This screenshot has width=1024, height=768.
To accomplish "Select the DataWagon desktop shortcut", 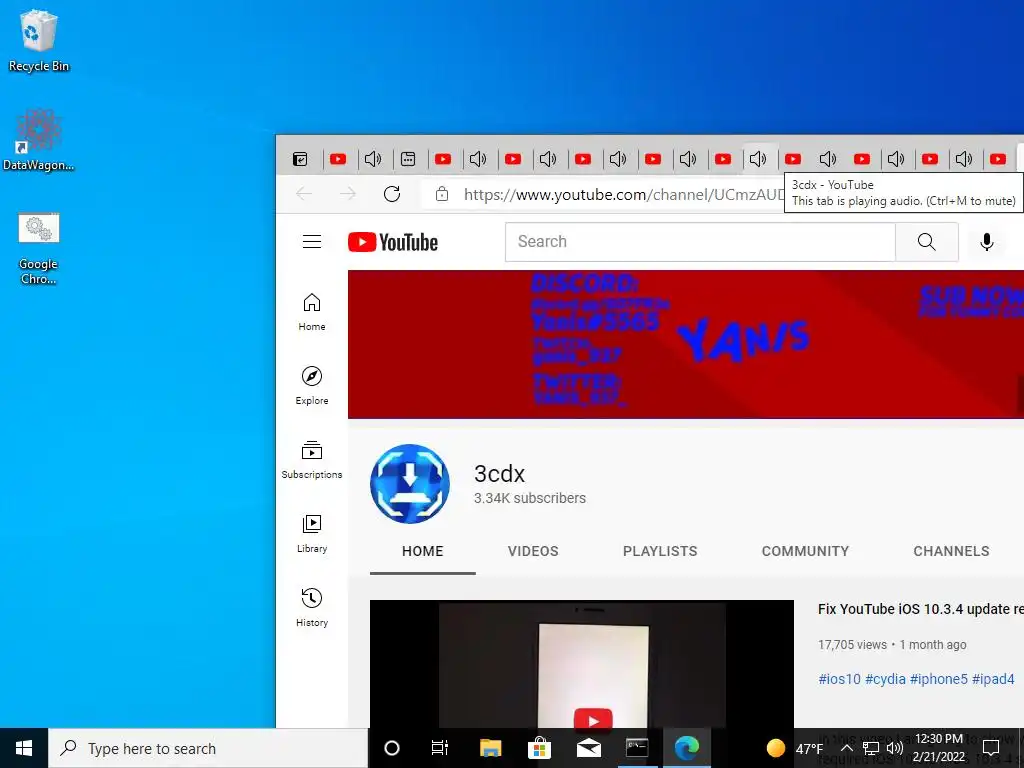I will click(39, 140).
